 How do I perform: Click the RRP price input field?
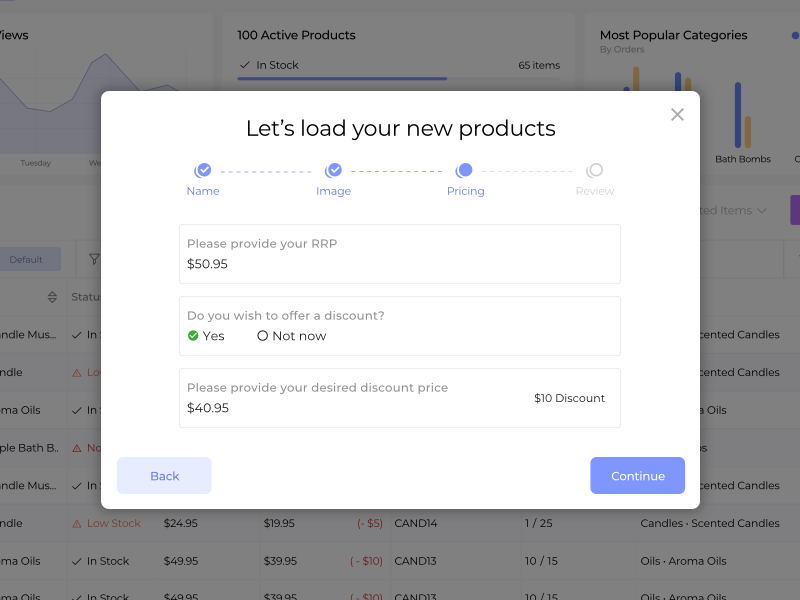400,264
